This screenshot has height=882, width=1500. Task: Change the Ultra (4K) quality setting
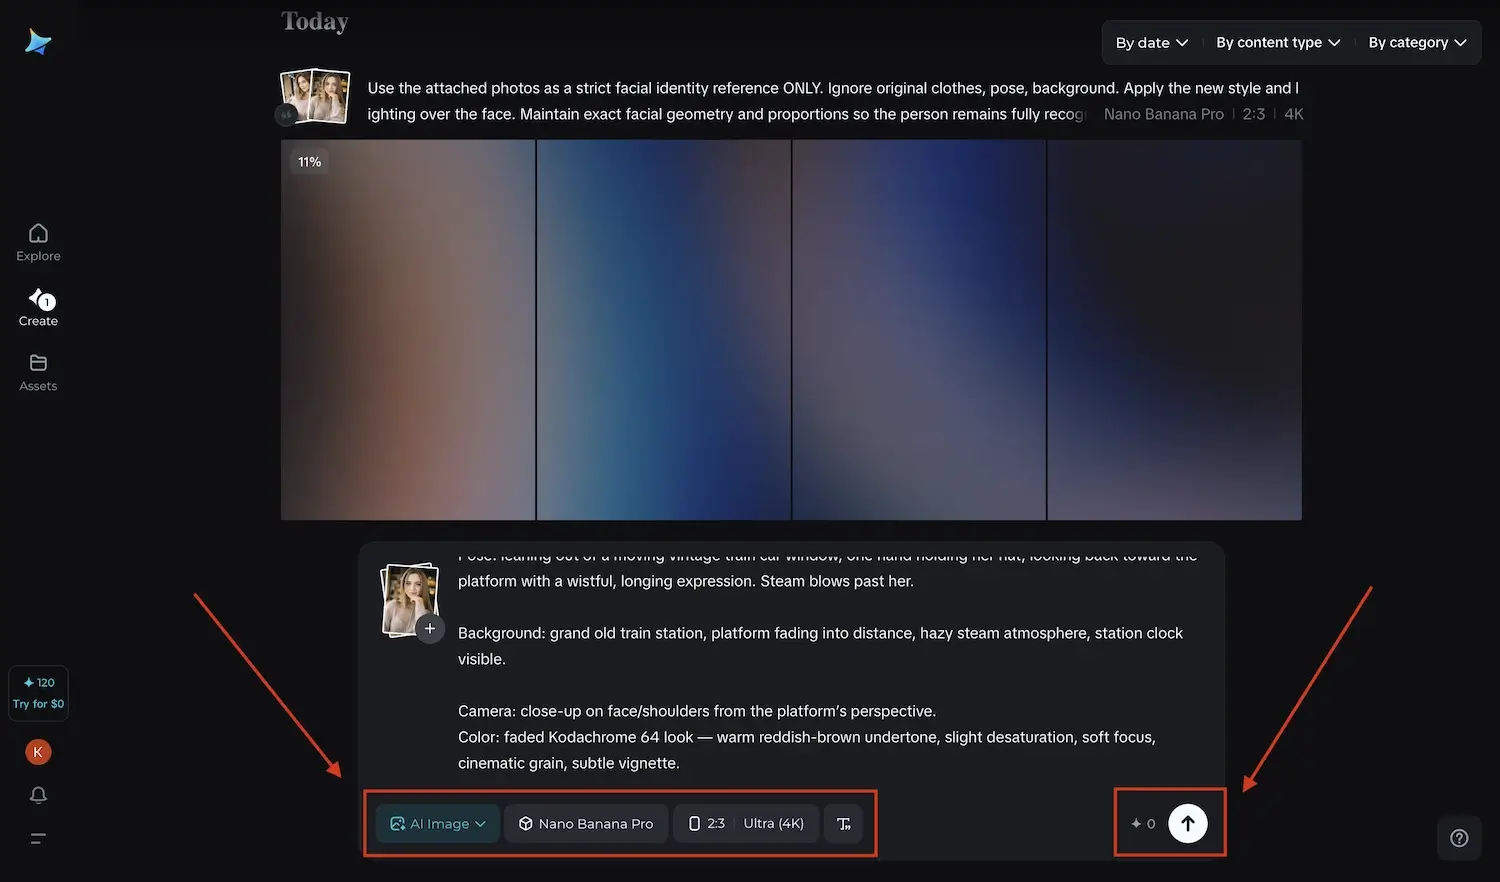click(774, 824)
